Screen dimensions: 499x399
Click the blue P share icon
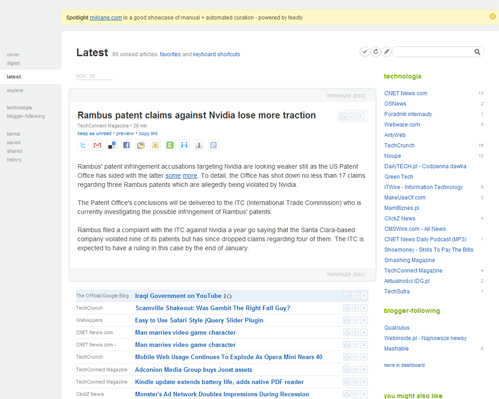(x=213, y=145)
